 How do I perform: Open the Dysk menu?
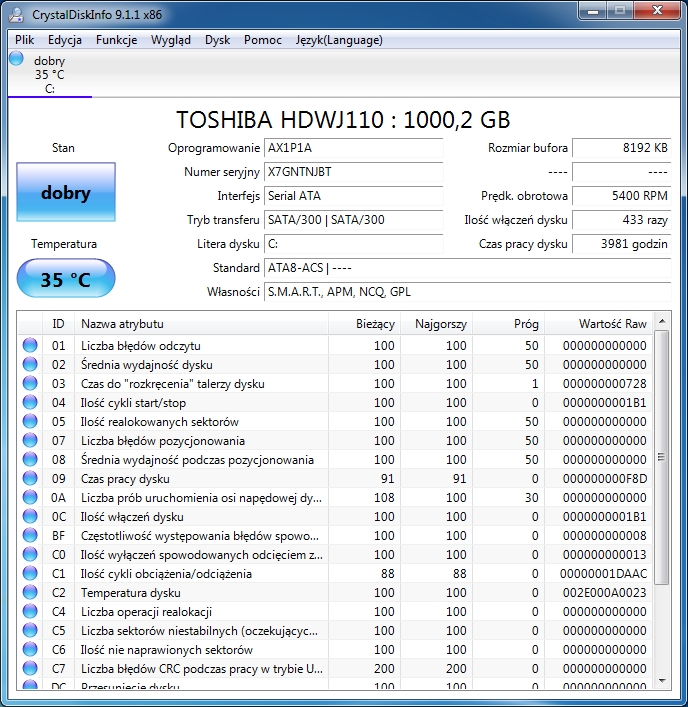[x=217, y=40]
